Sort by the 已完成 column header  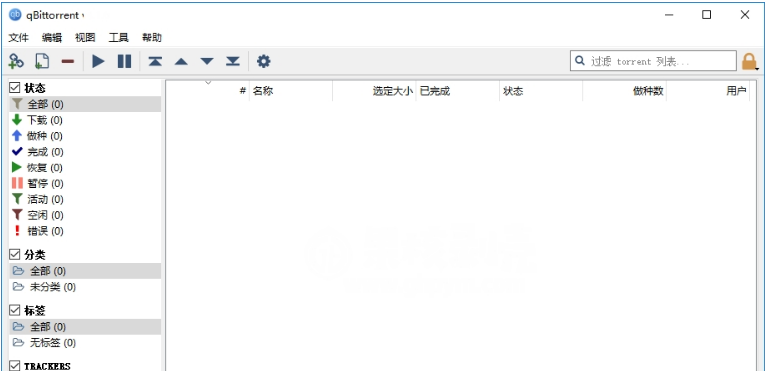coord(458,91)
